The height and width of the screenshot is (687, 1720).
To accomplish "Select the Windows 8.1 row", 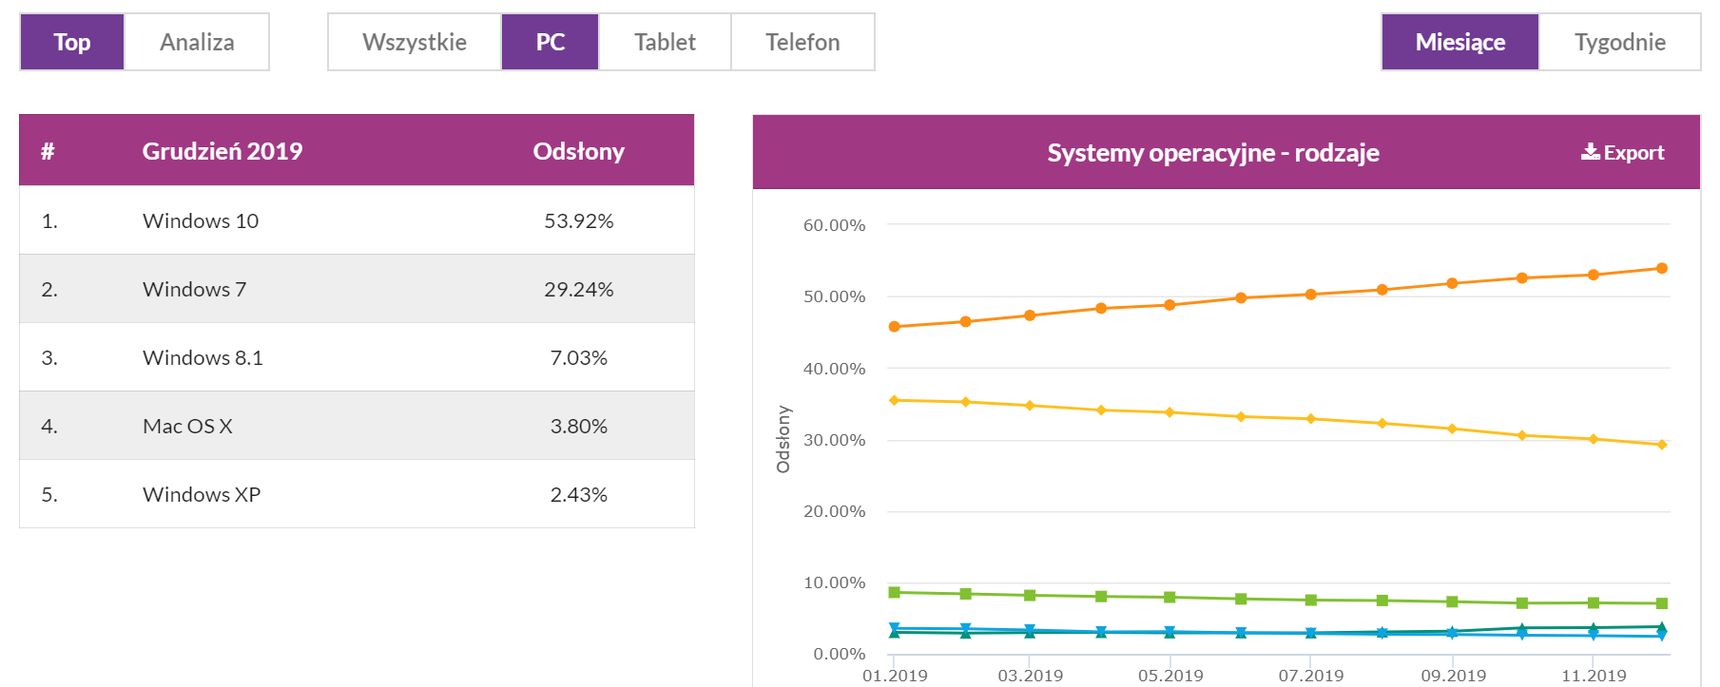I will click(357, 357).
